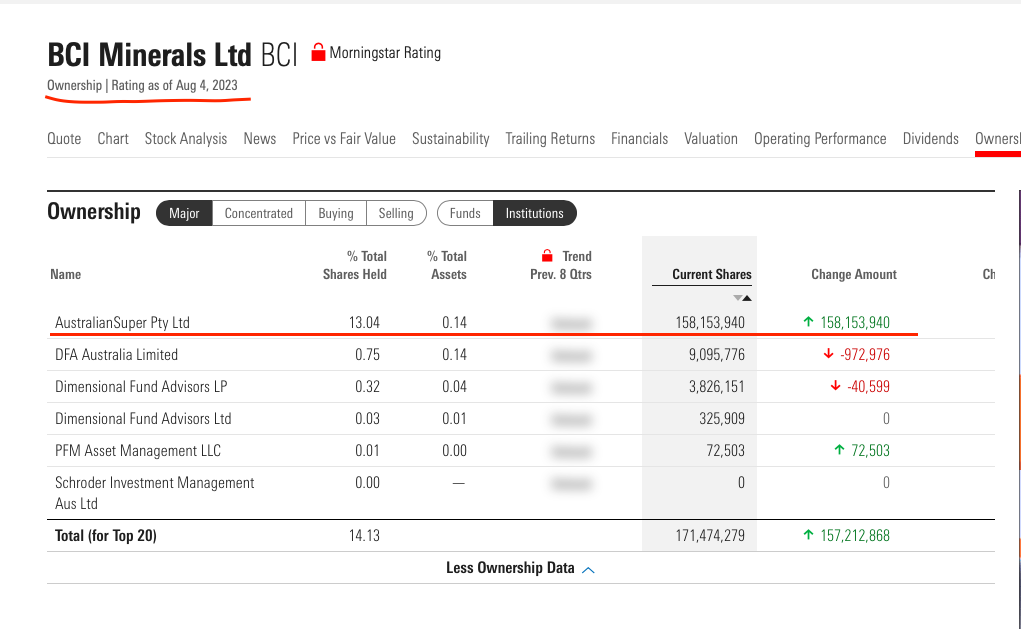Select the Concentrated ownership filter
The width and height of the screenshot is (1021, 629).
[259, 213]
